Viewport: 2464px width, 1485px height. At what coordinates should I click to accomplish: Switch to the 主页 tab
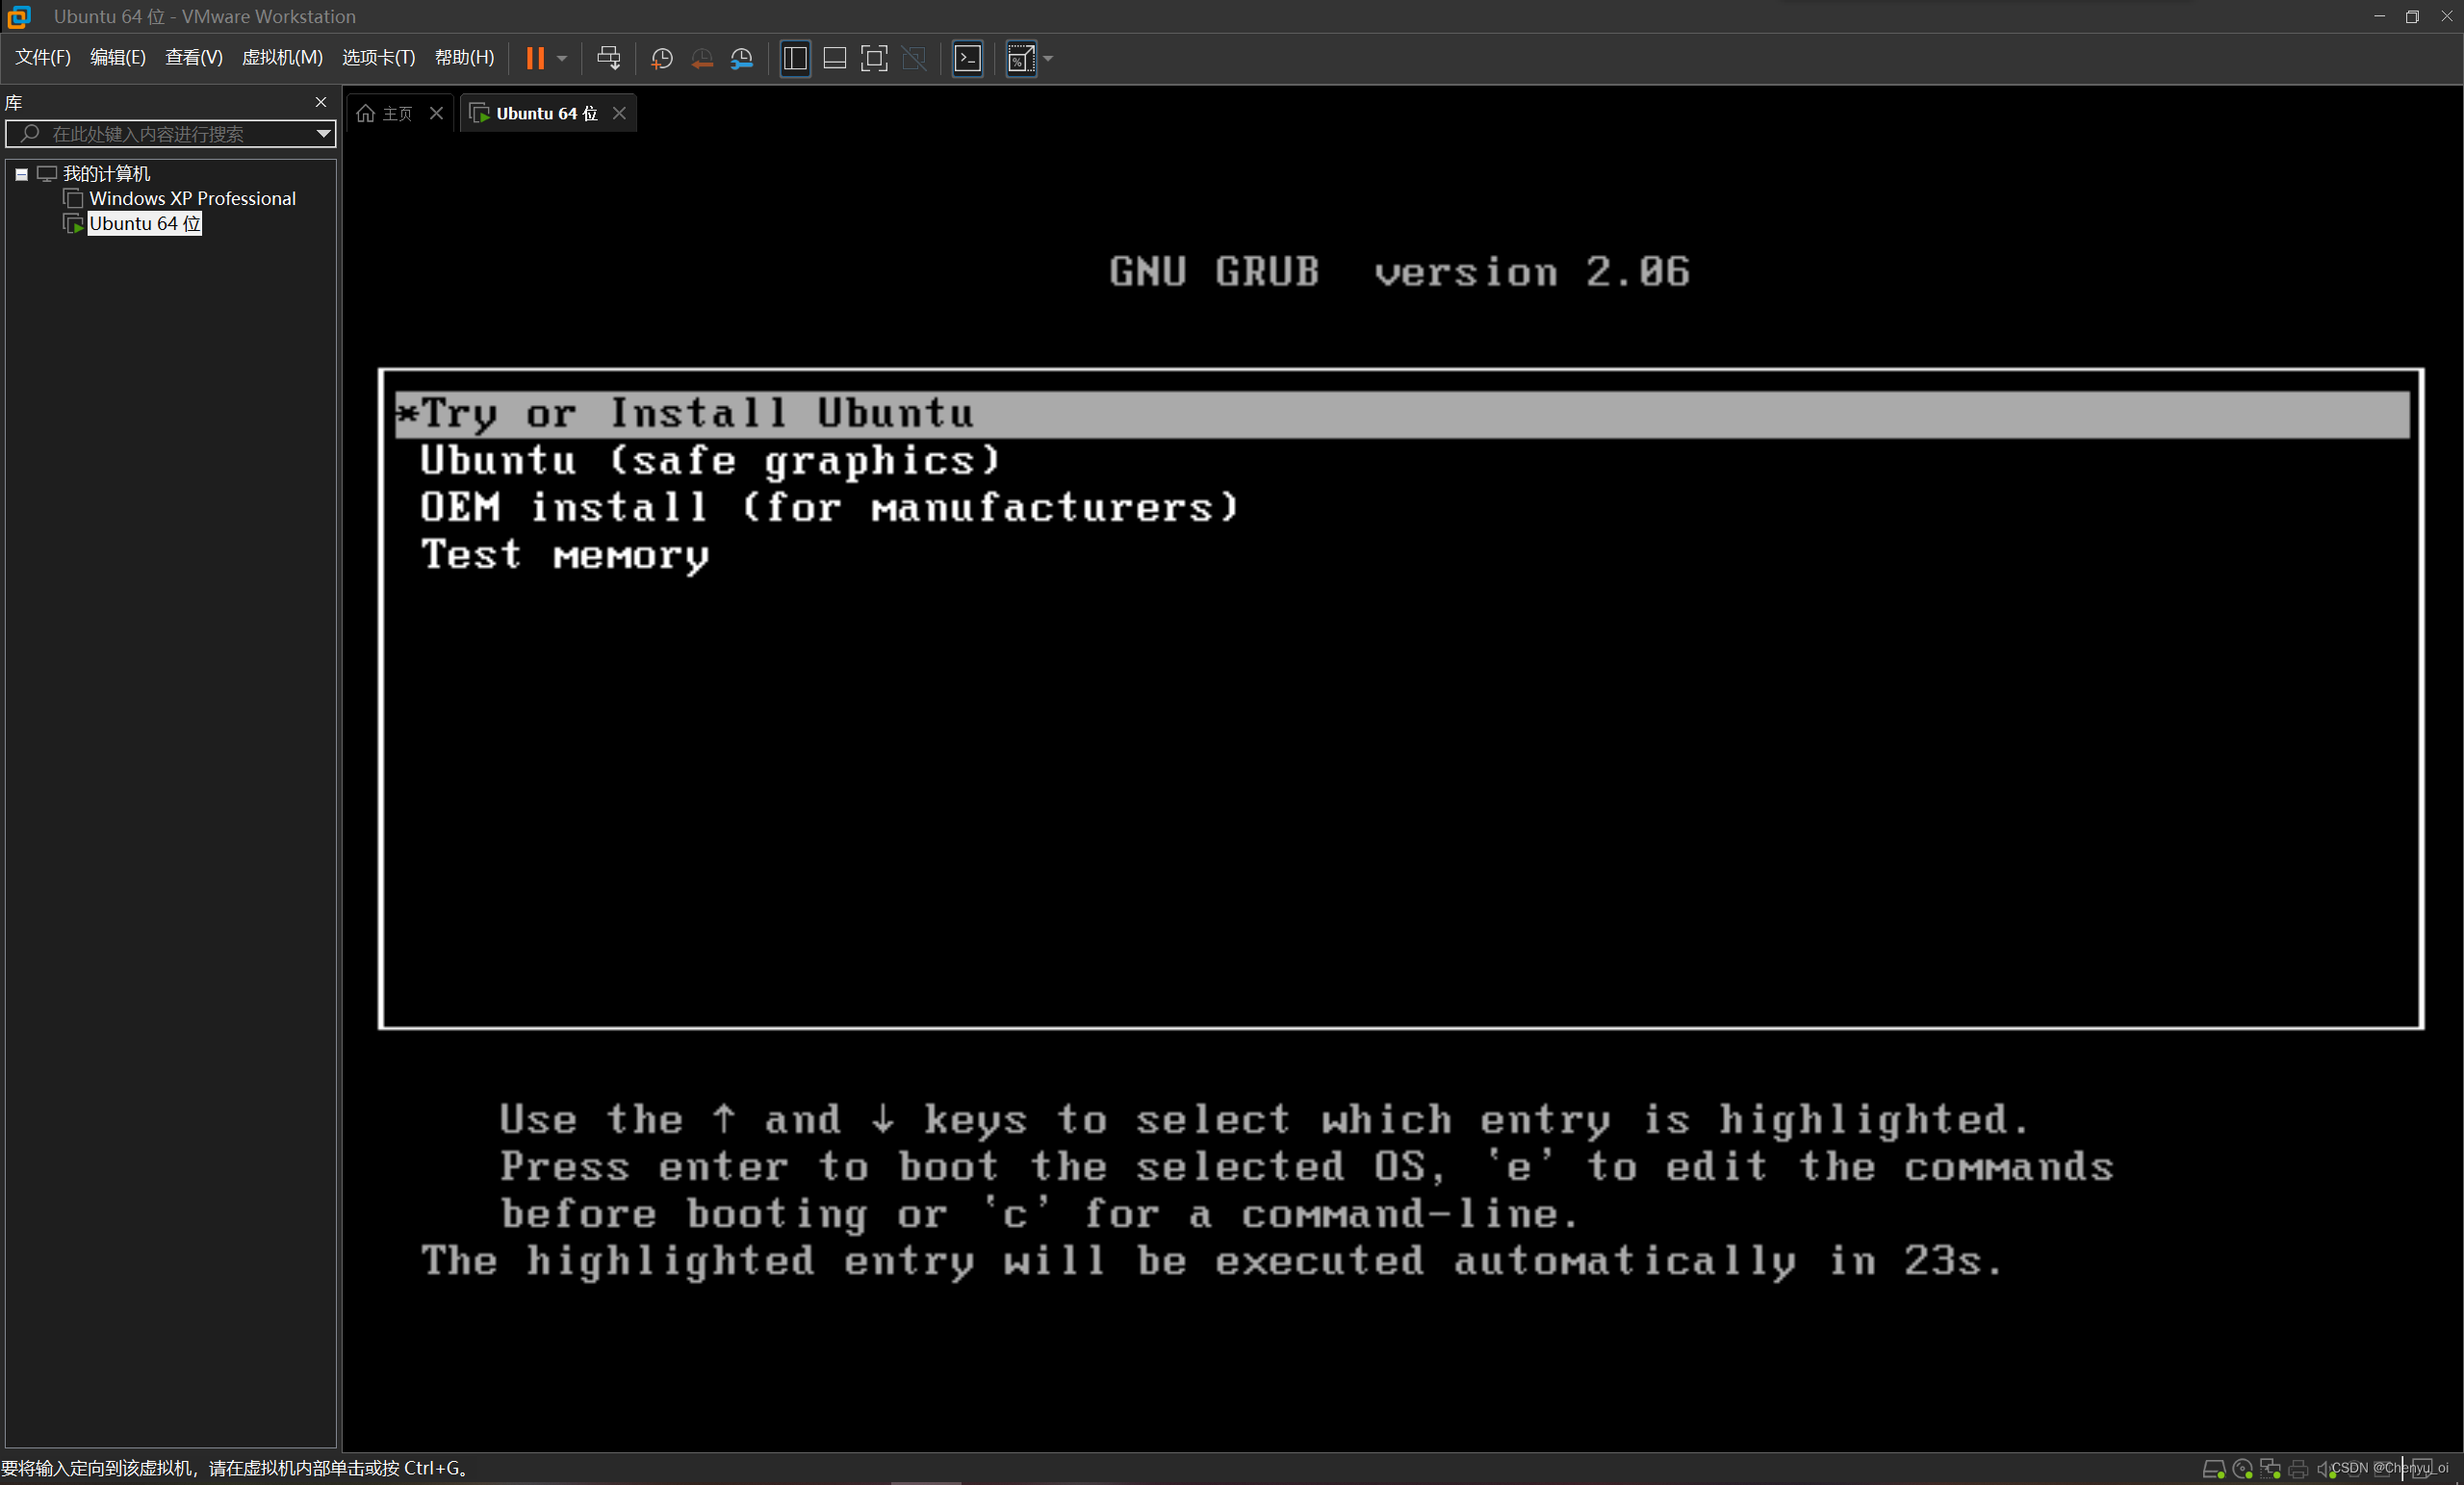click(x=388, y=113)
